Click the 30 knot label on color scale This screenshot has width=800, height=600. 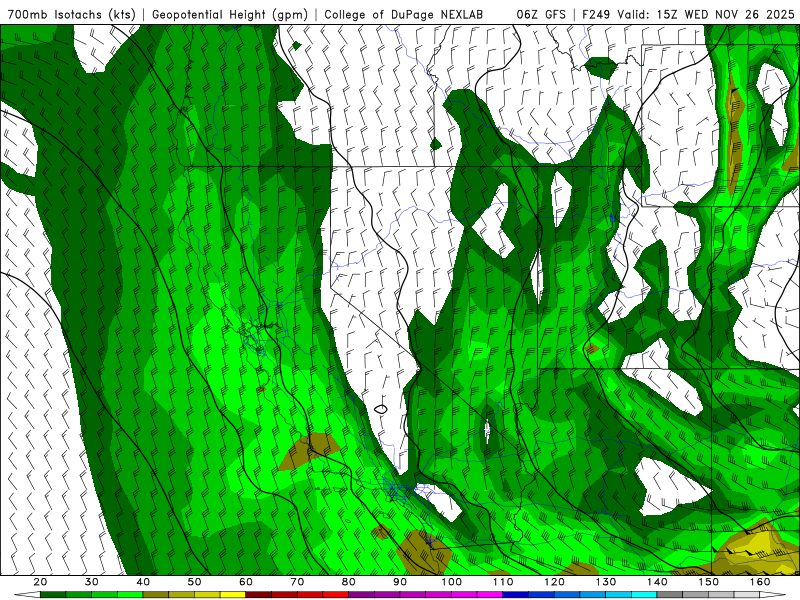click(91, 582)
